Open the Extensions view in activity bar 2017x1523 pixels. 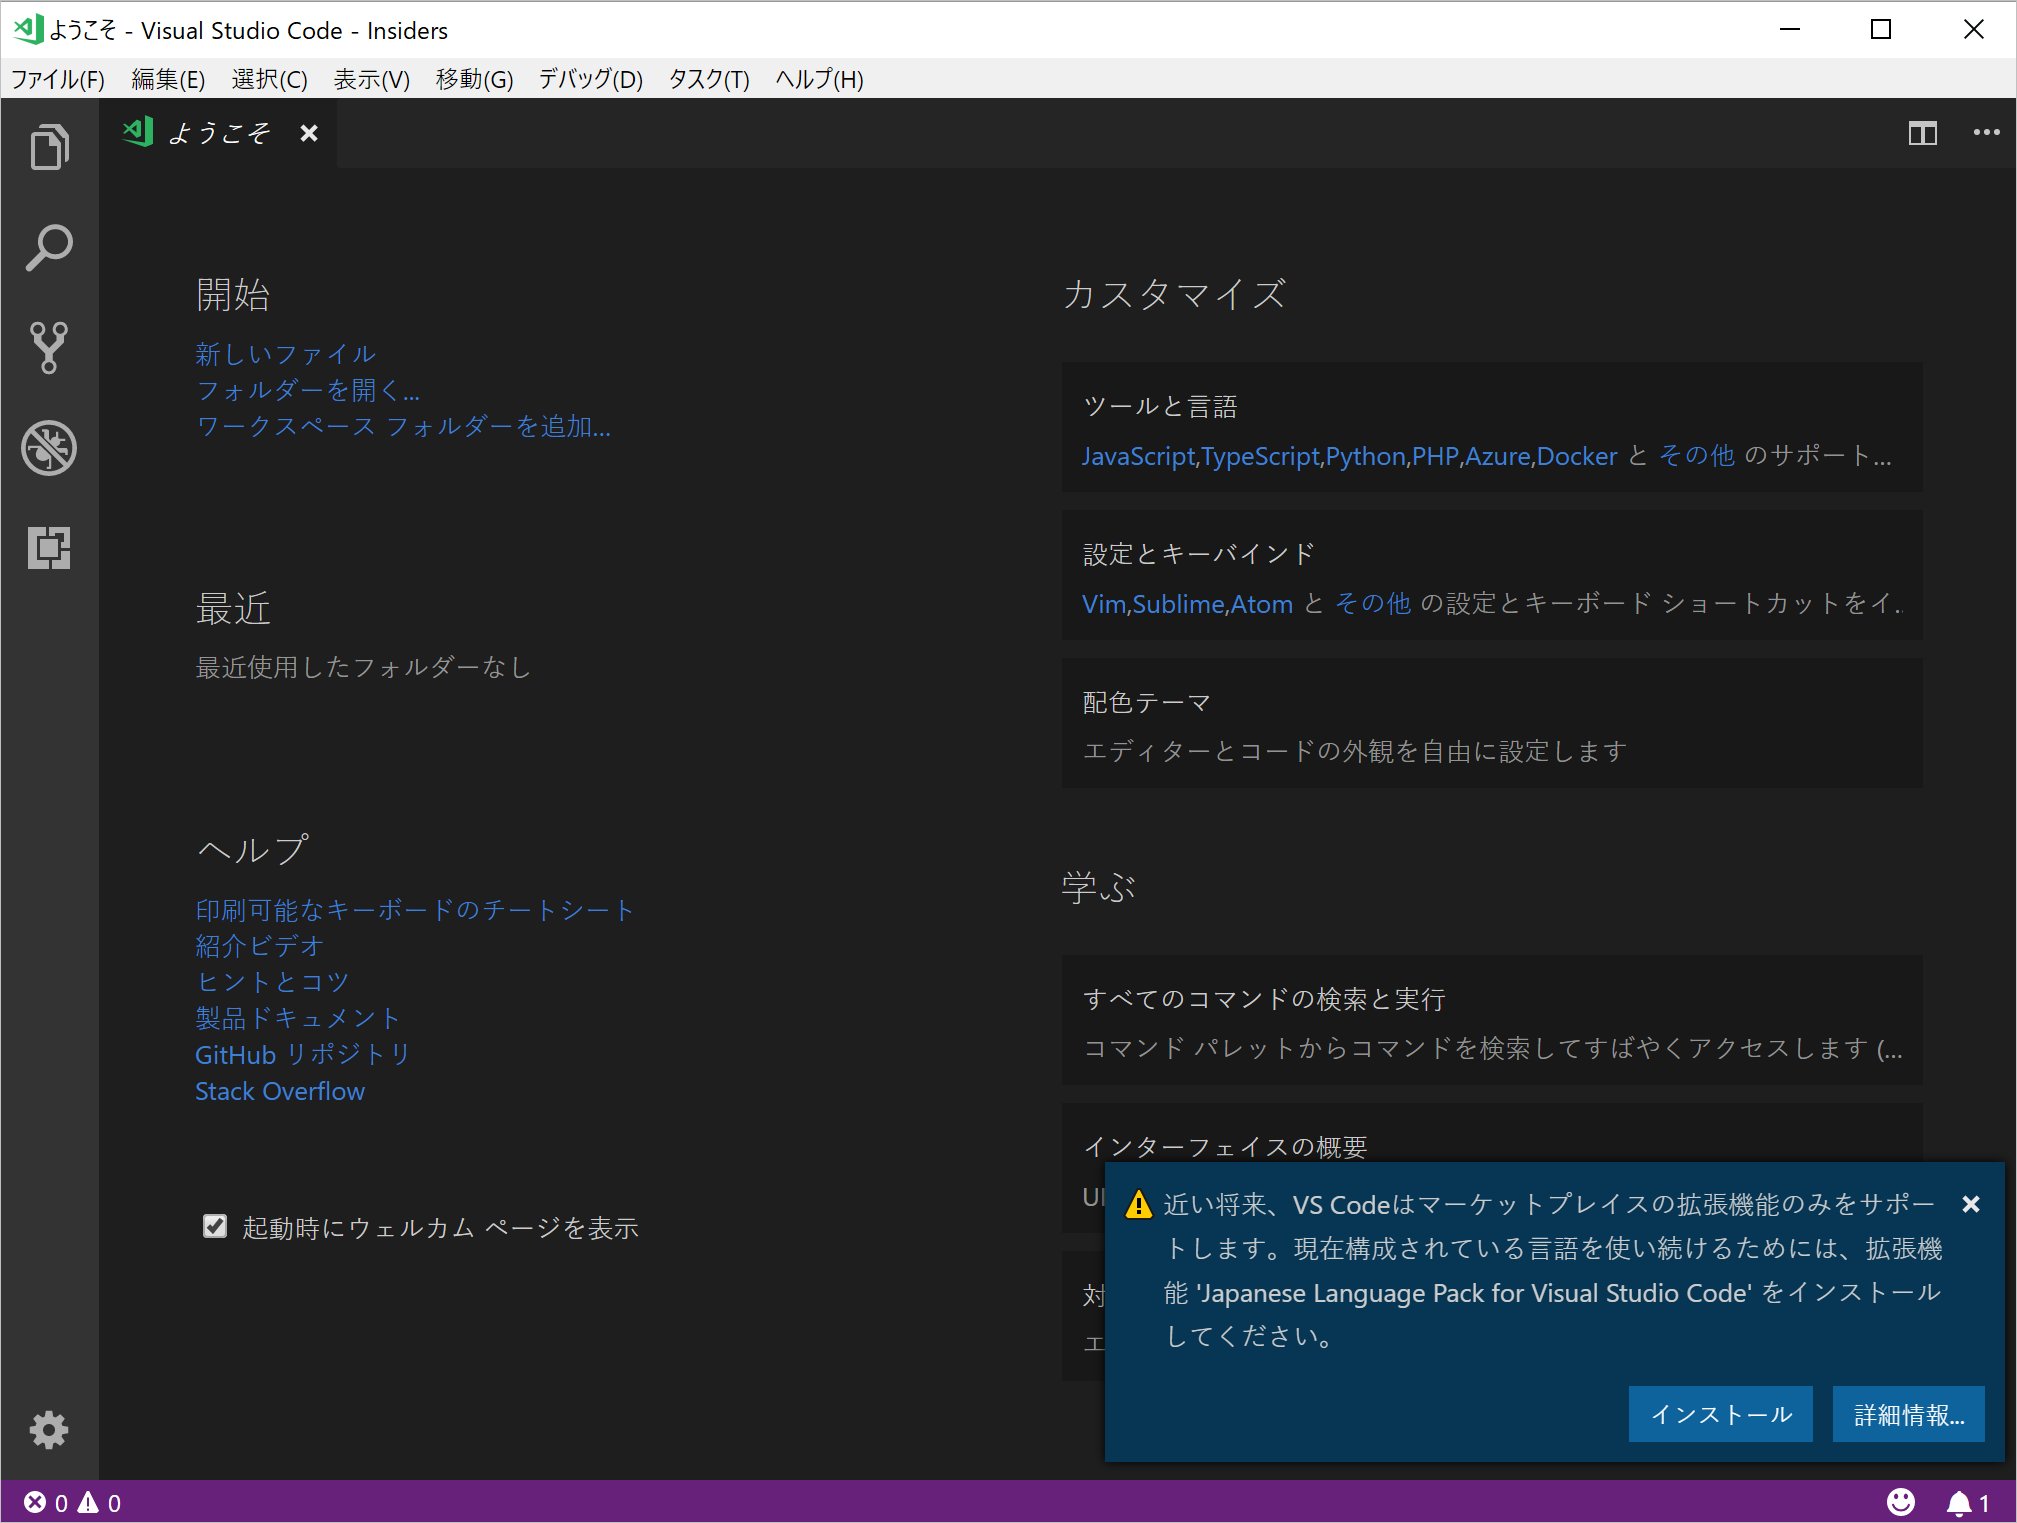[49, 548]
